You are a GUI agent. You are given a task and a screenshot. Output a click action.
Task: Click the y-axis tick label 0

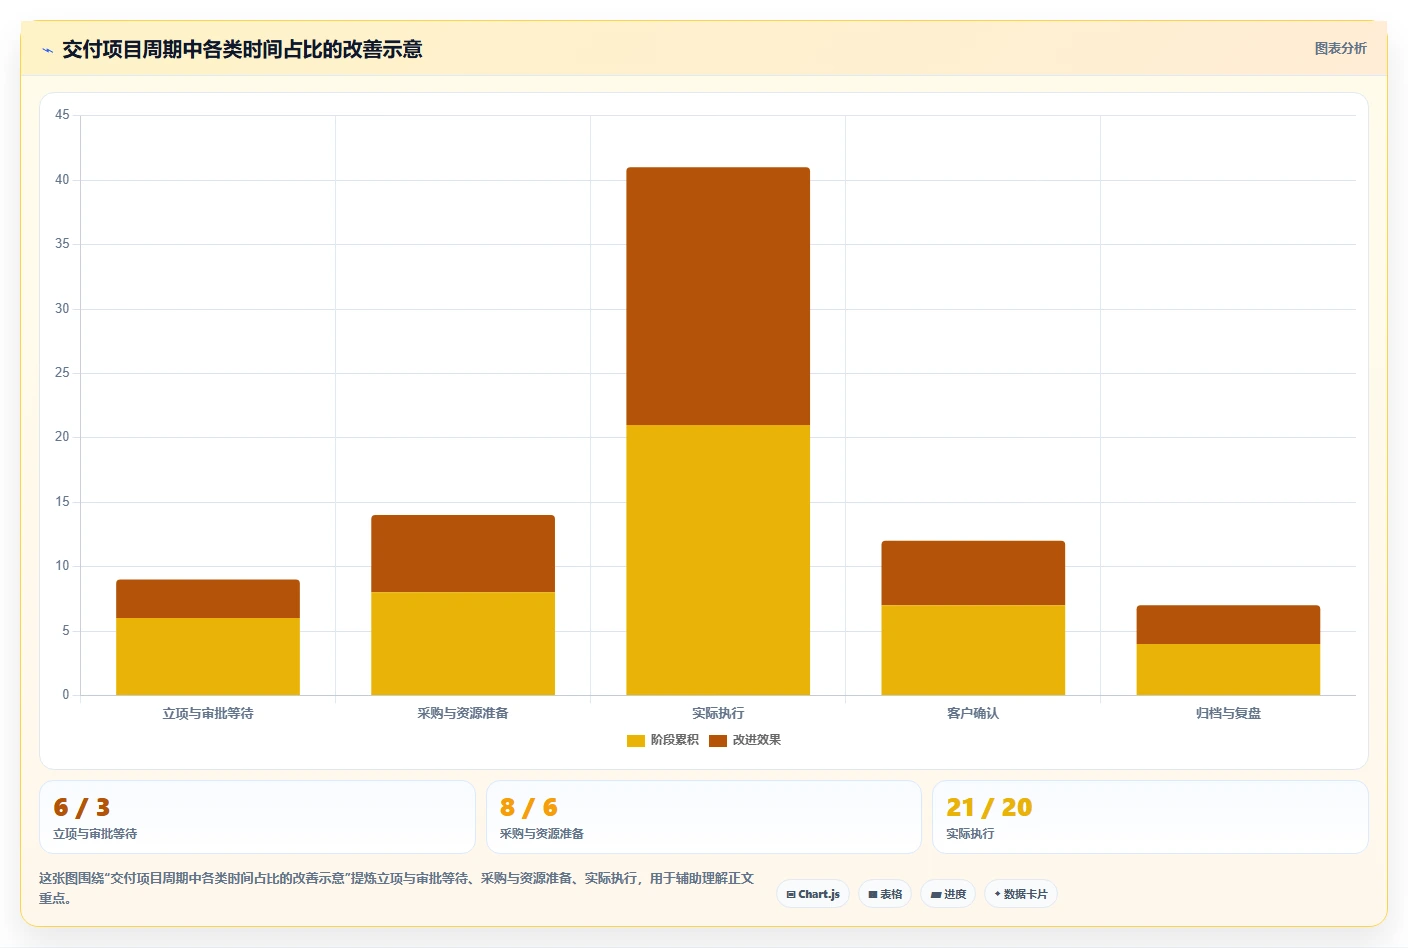[66, 695]
